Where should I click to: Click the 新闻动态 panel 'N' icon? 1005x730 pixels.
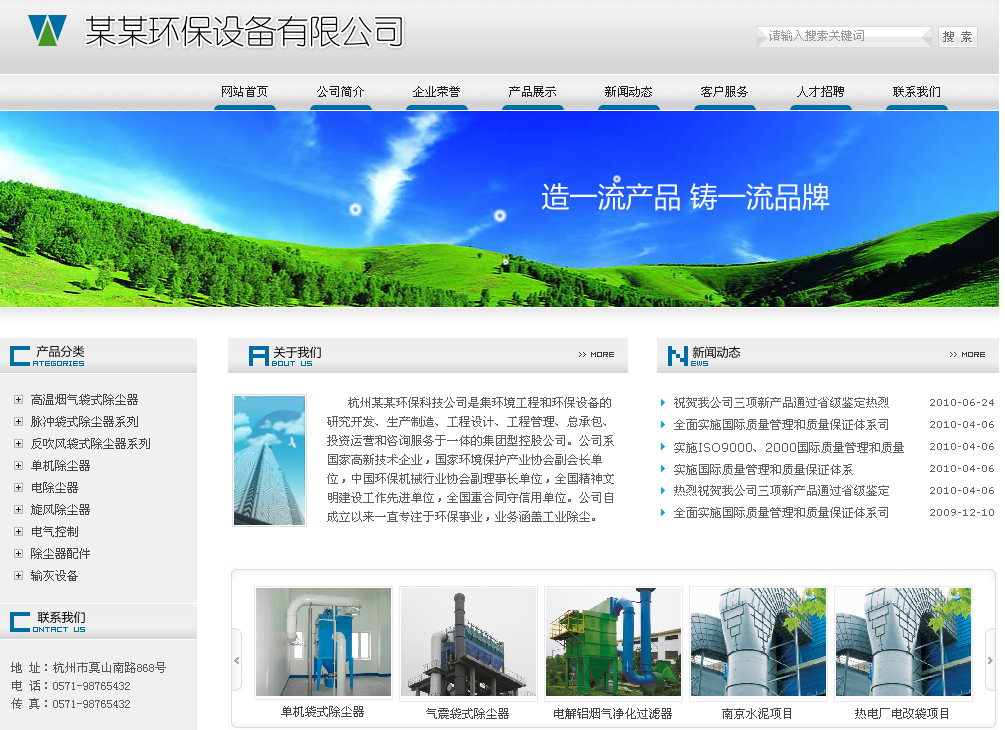[675, 353]
